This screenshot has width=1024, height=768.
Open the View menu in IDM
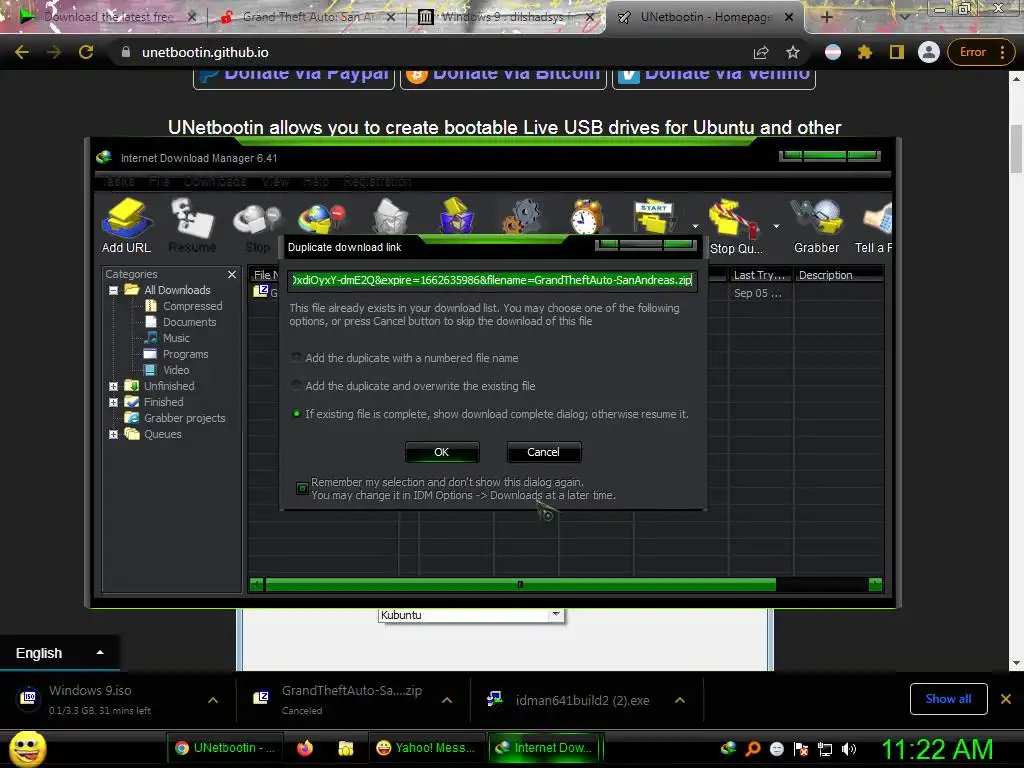coord(276,182)
